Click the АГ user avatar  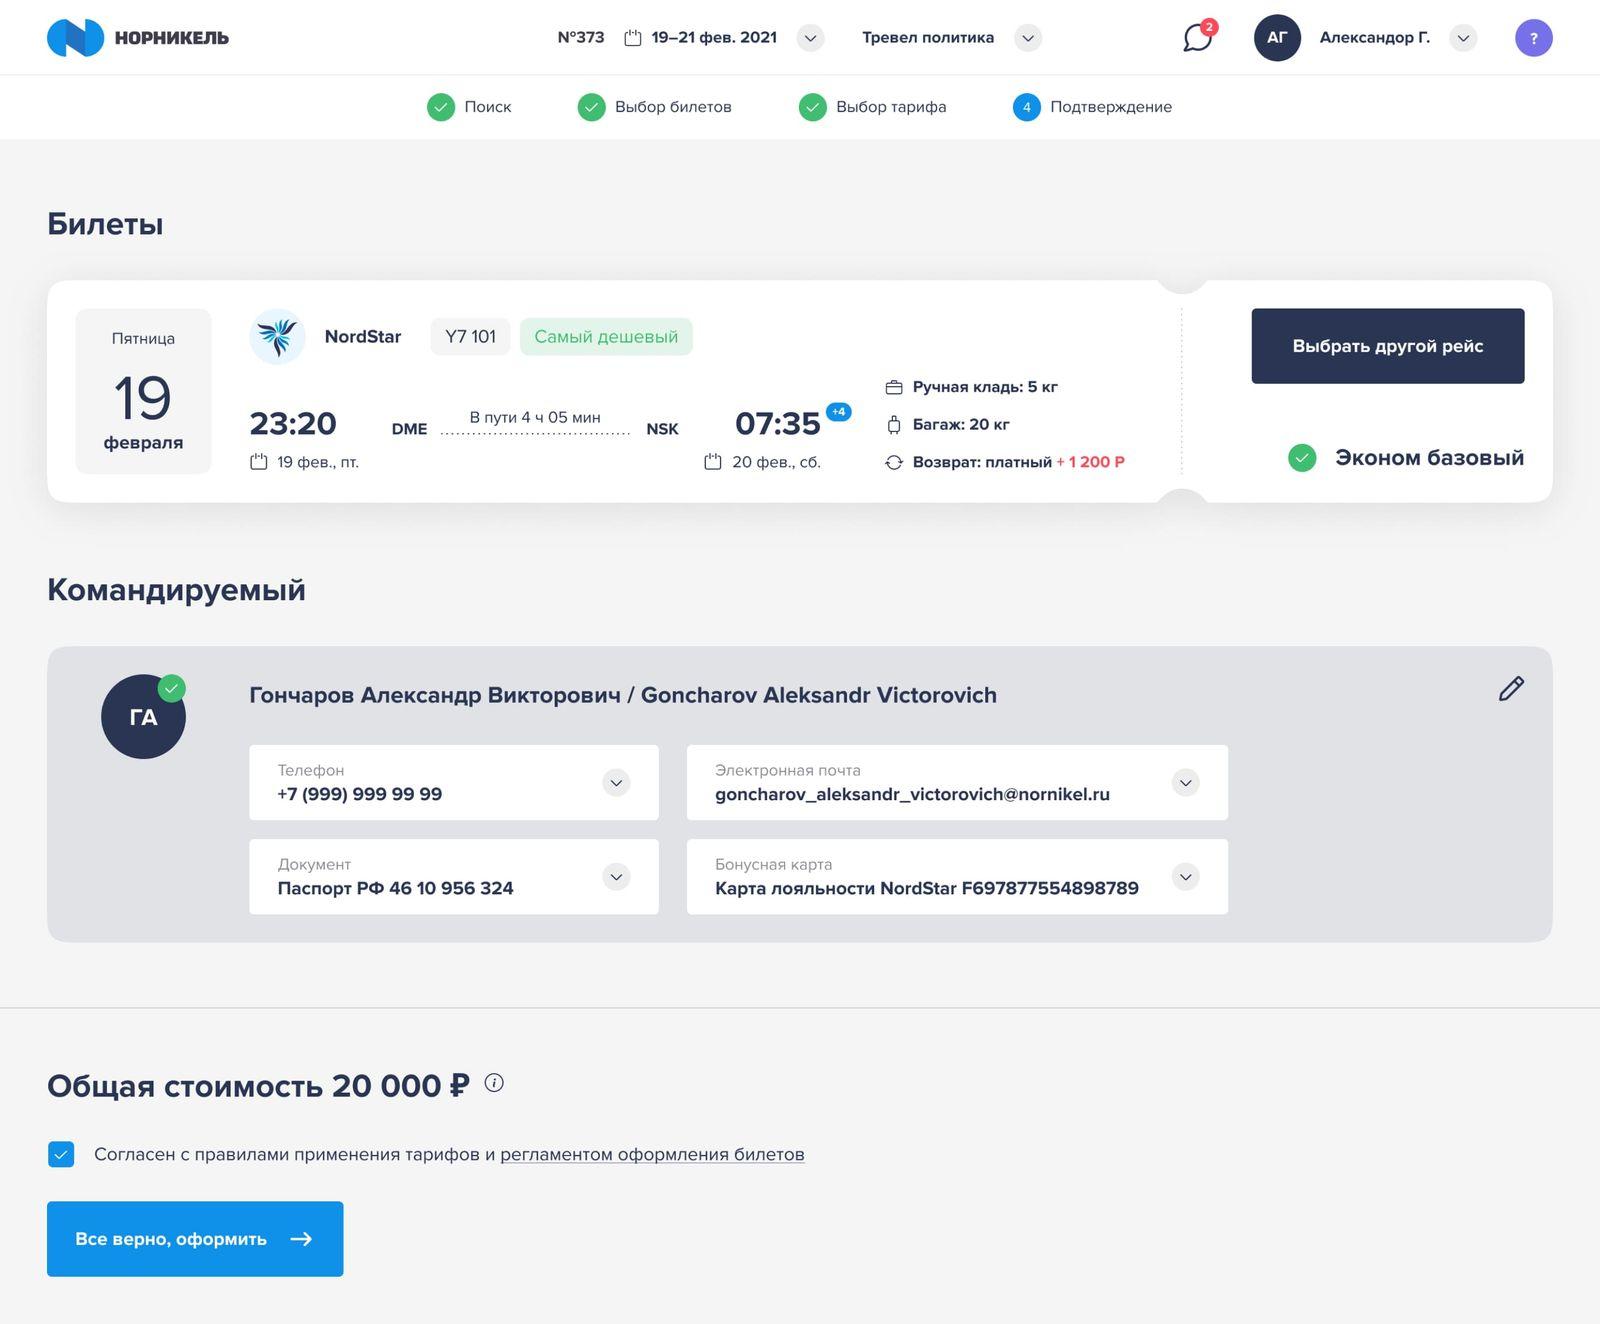[x=1277, y=38]
